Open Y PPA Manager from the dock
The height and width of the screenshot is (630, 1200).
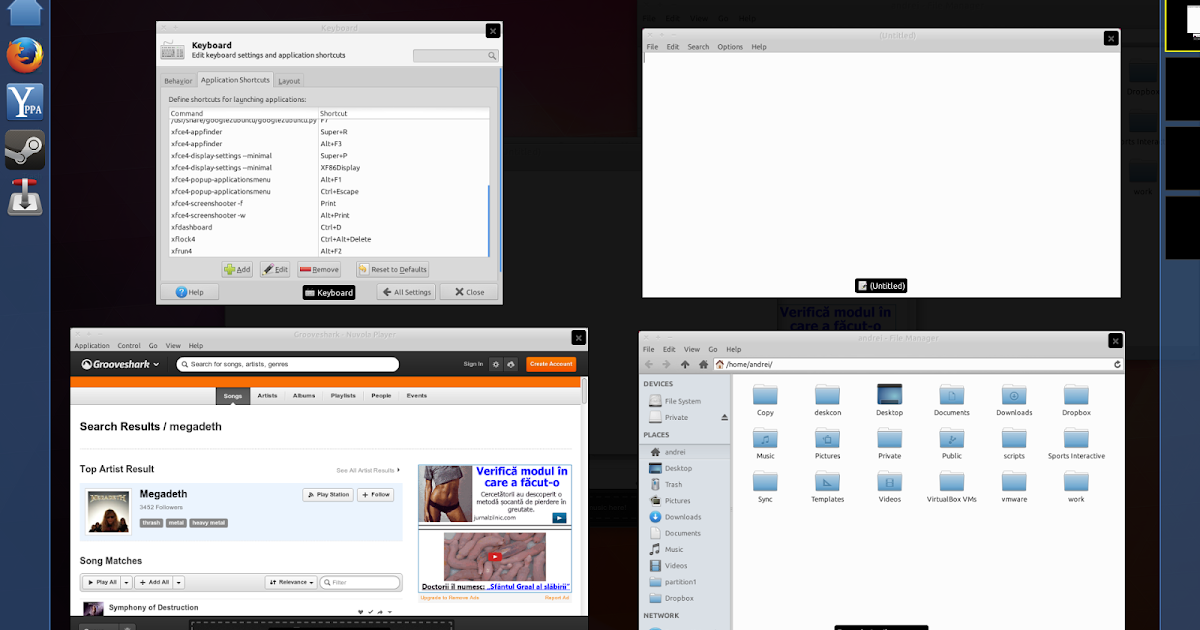pyautogui.click(x=24, y=102)
